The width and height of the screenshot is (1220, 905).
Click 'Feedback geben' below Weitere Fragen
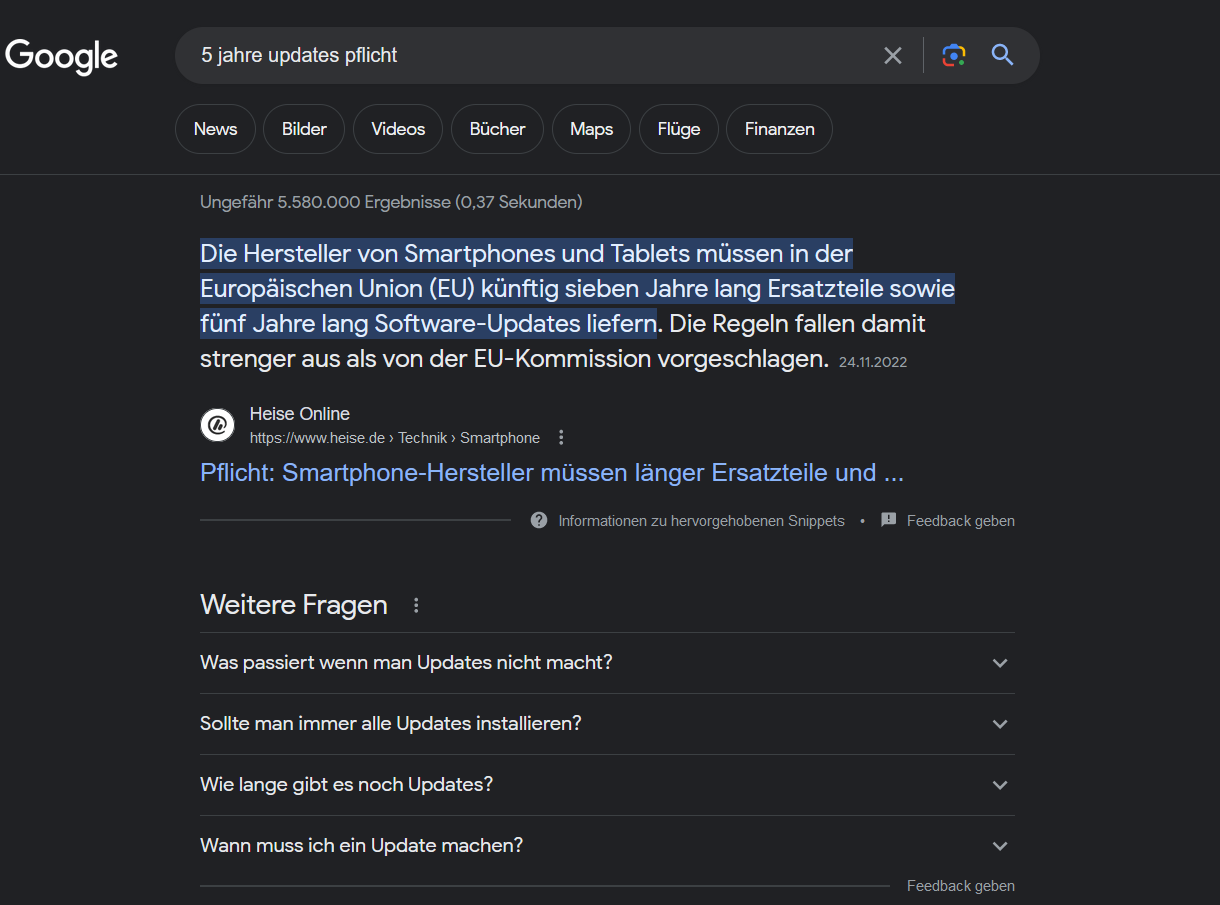coord(960,886)
